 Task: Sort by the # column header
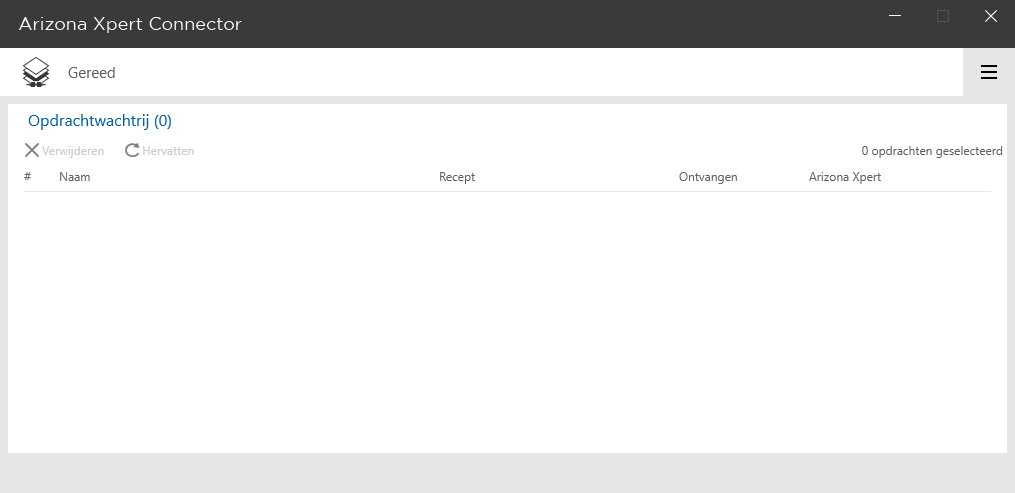pos(27,176)
